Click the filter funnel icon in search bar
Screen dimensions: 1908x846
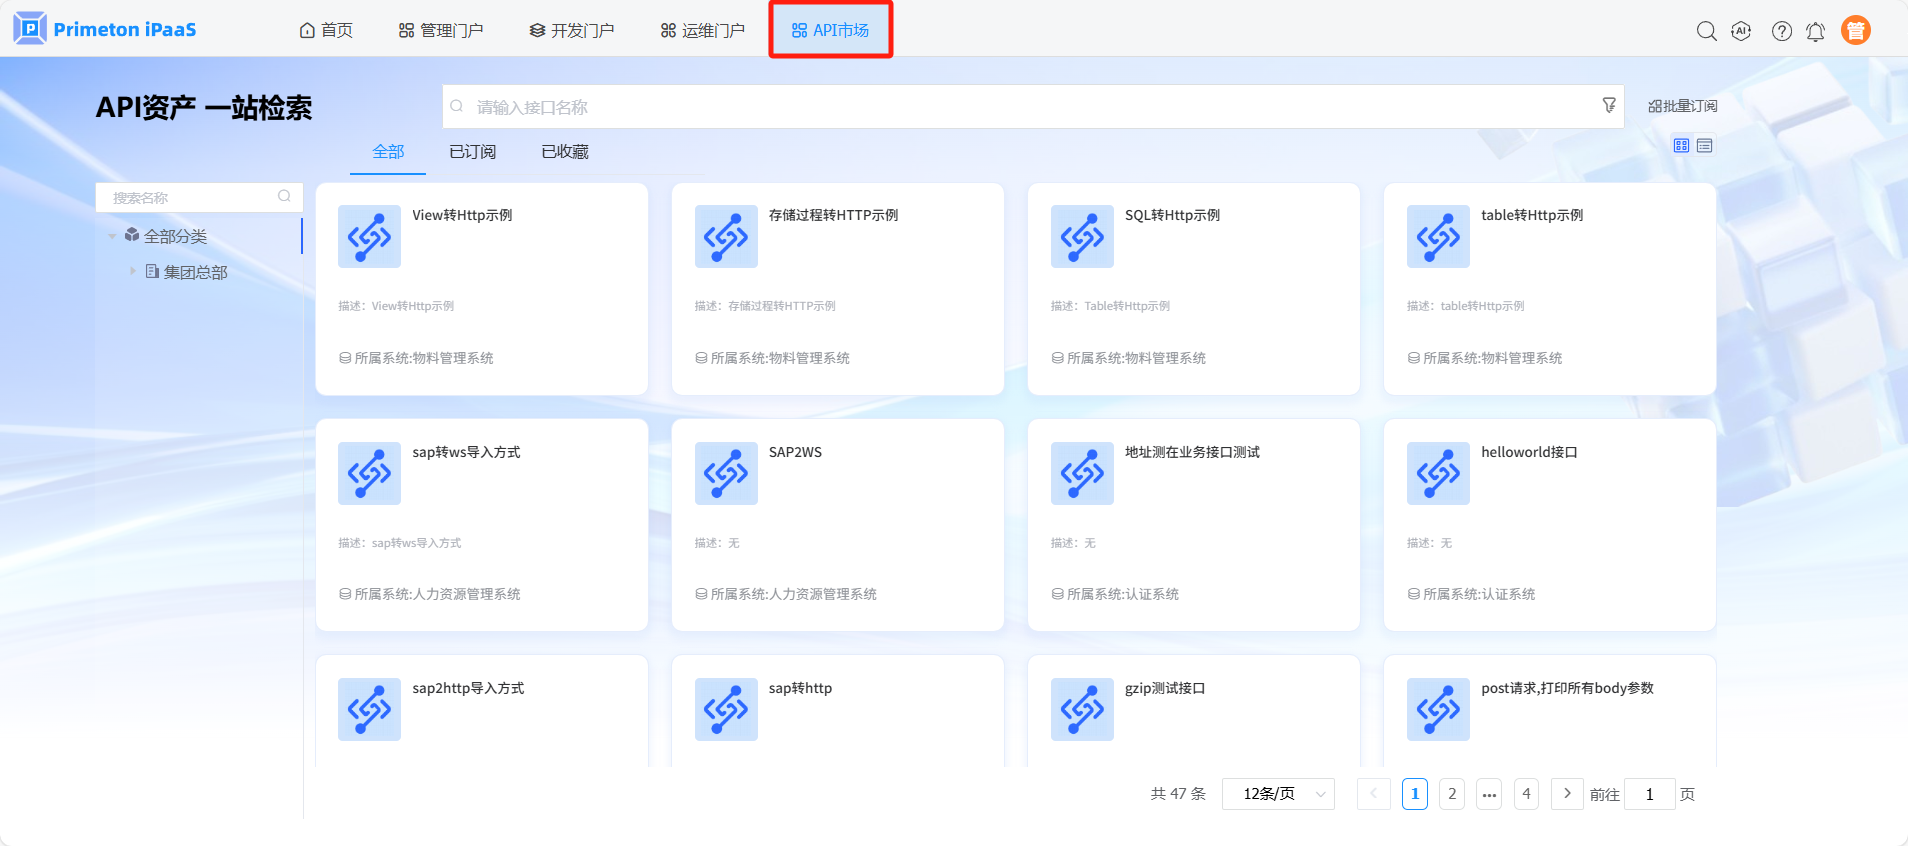tap(1608, 105)
